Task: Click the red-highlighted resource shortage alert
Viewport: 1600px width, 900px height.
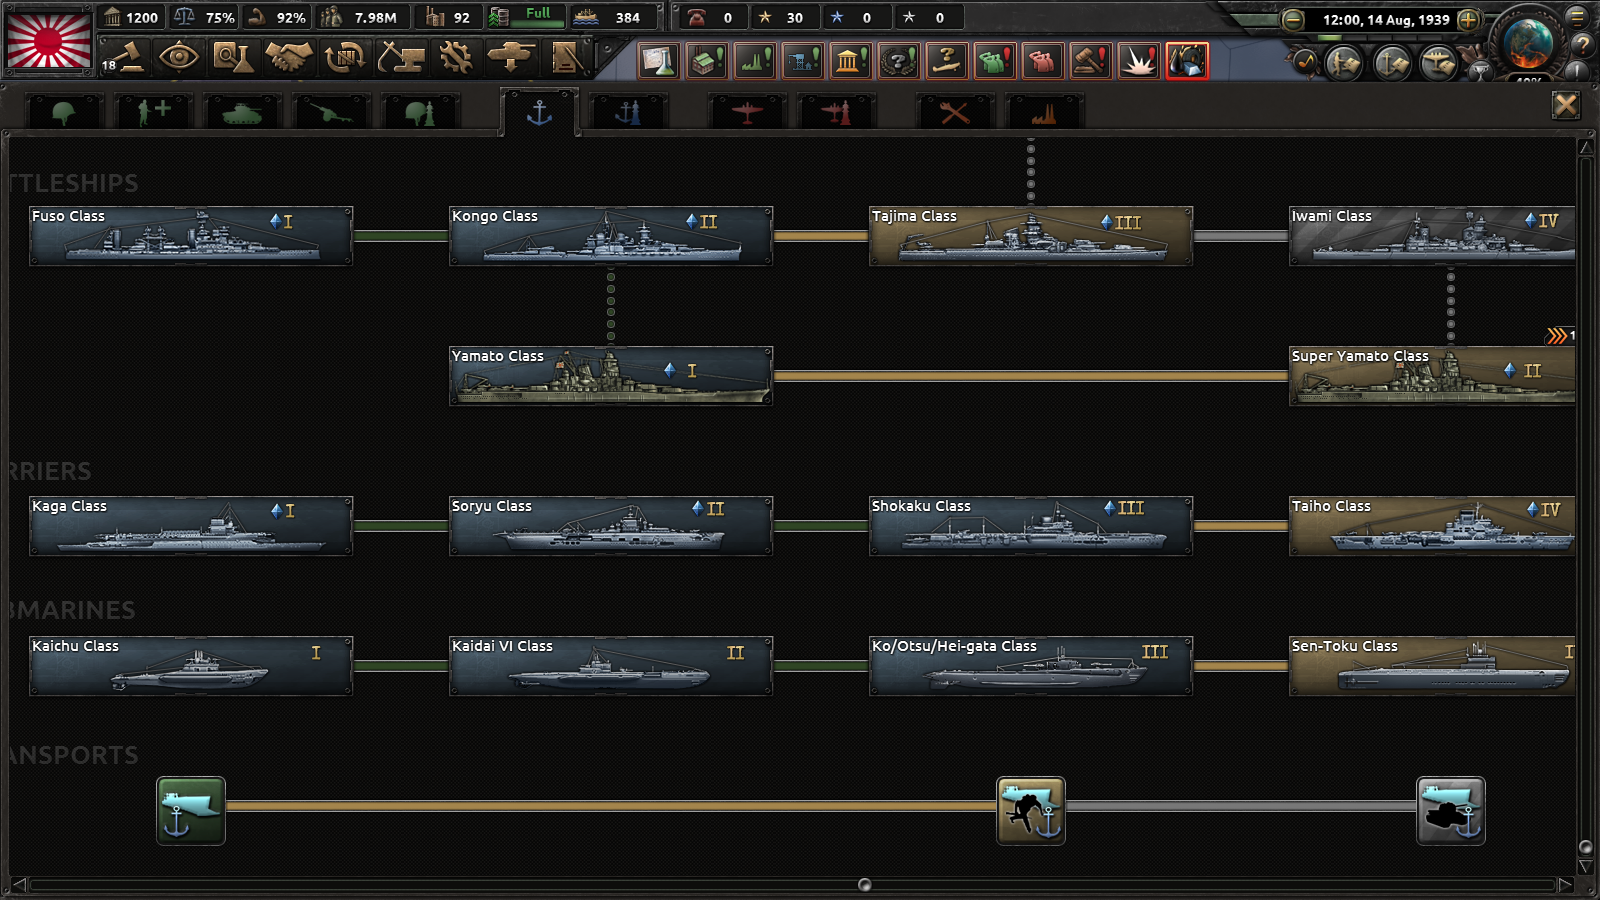Action: coord(1186,61)
